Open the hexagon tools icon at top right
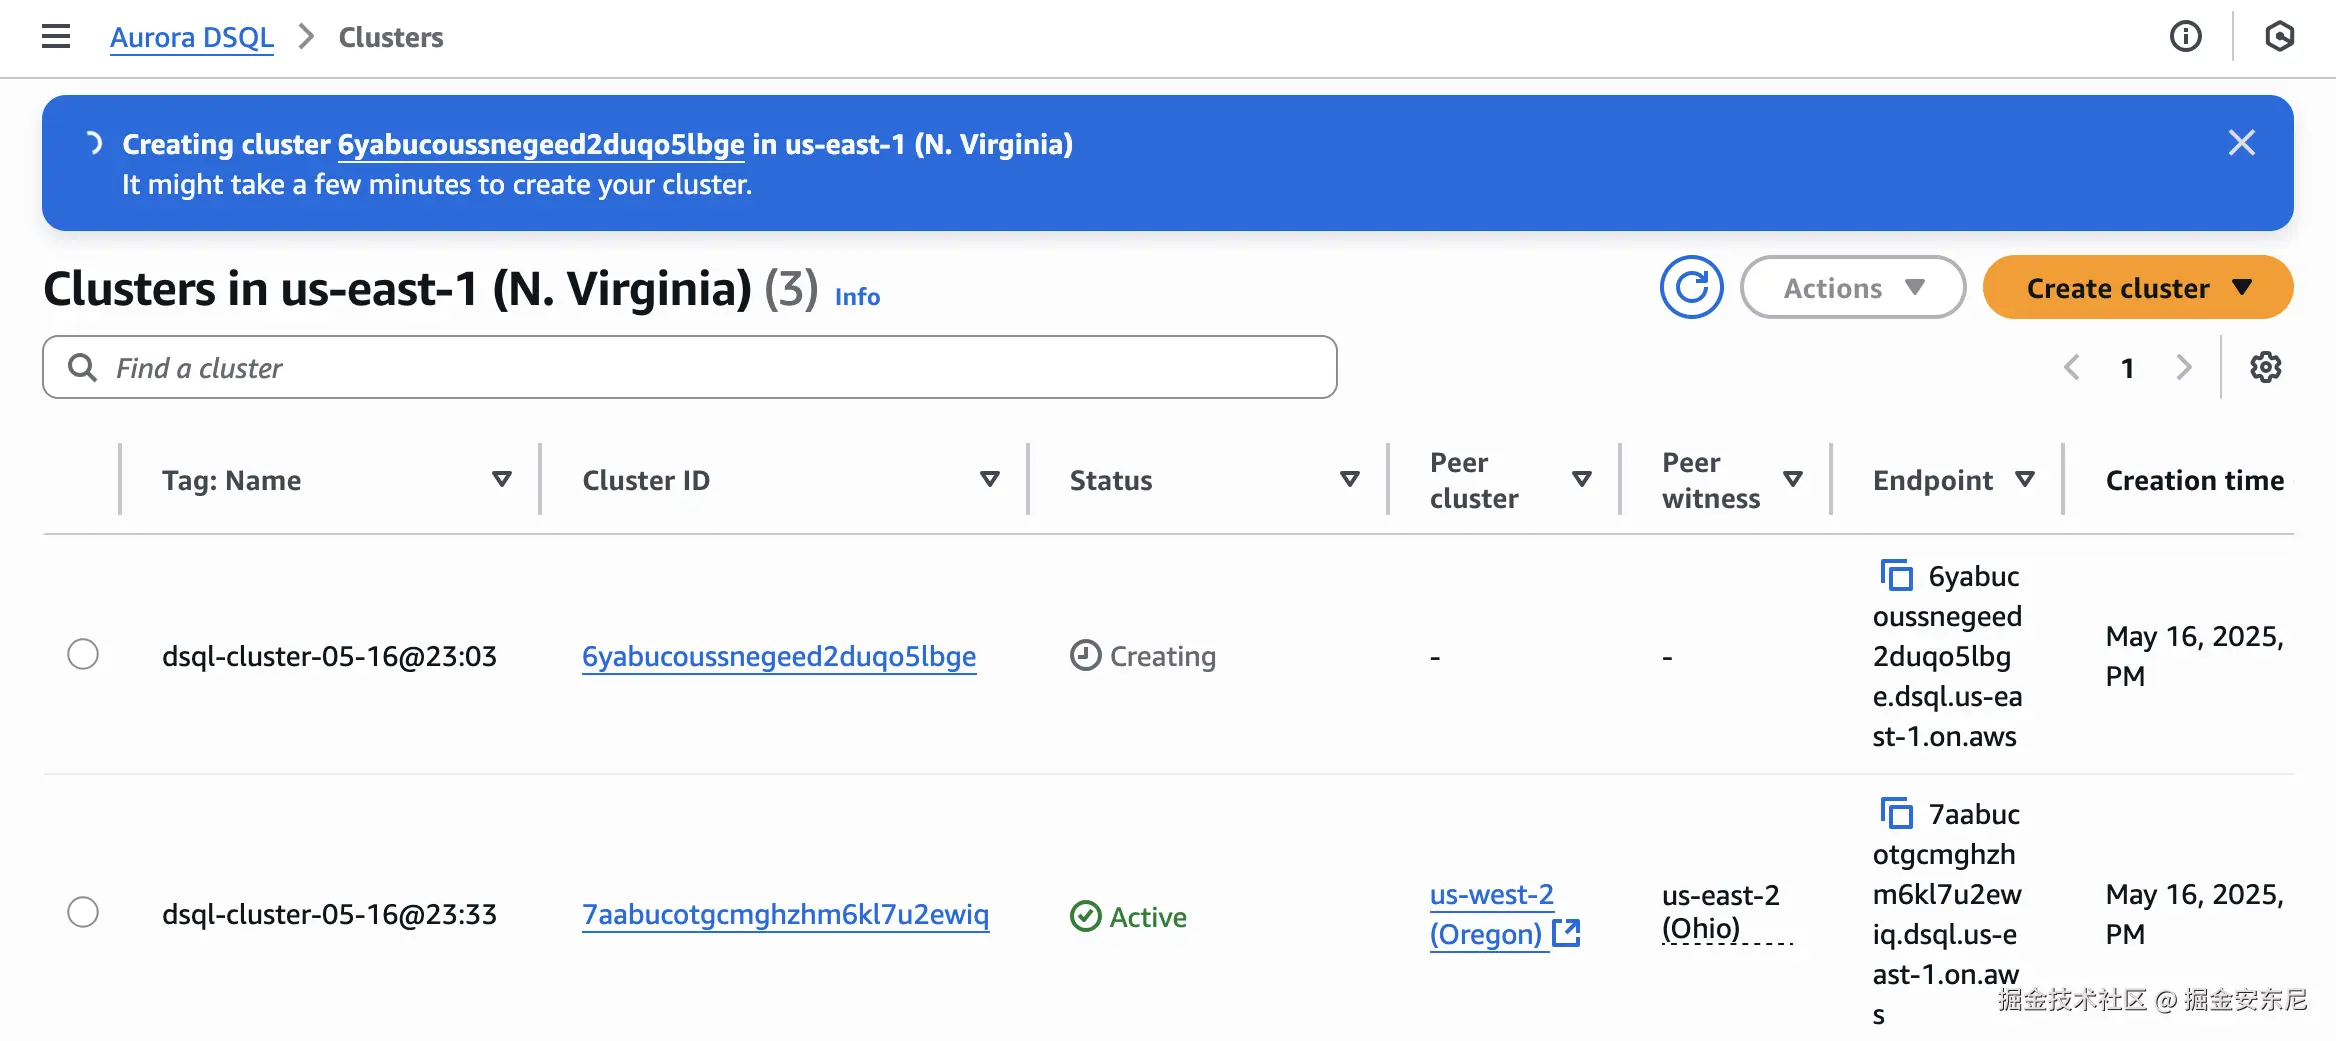This screenshot has width=2336, height=1041. point(2279,37)
